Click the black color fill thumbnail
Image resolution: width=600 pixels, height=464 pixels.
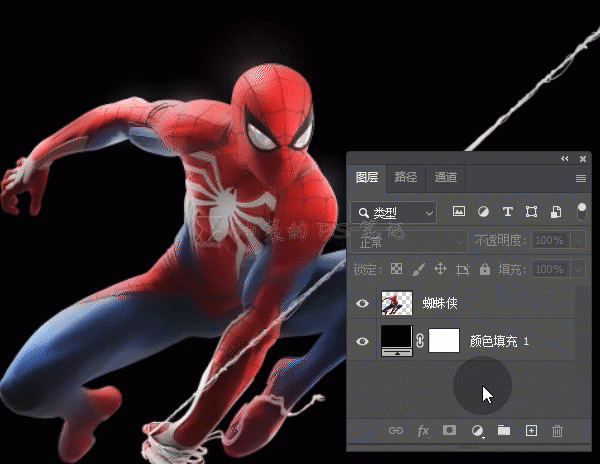(397, 341)
